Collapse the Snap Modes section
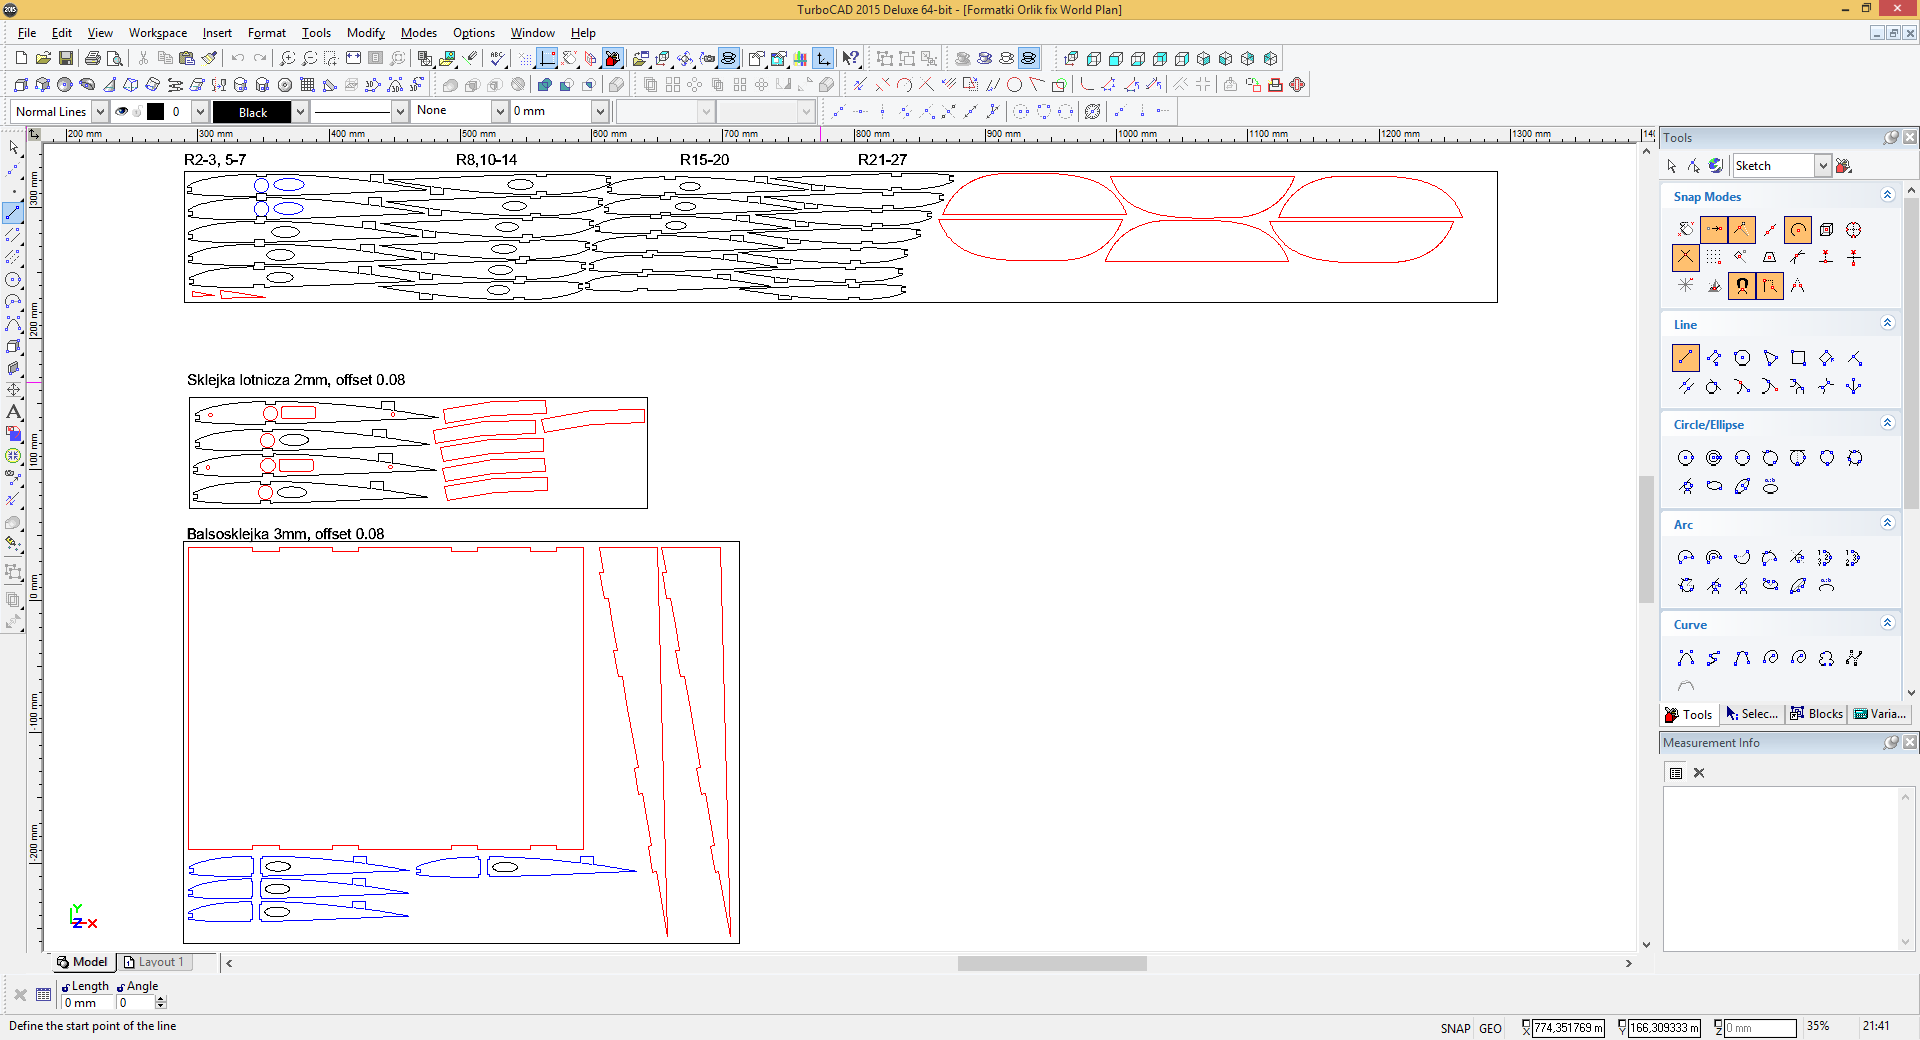 point(1887,196)
